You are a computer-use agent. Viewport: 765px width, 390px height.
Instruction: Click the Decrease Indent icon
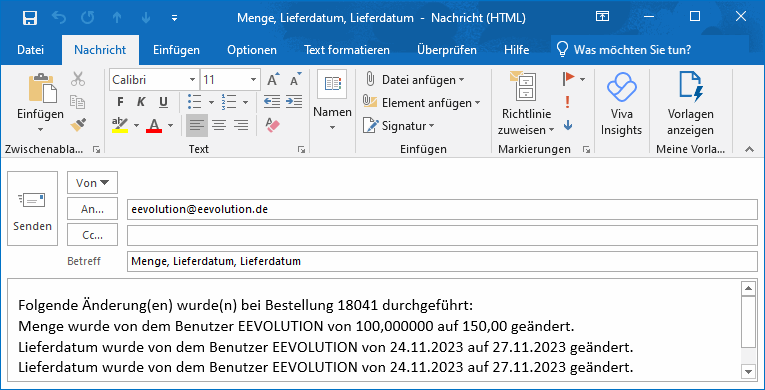(x=272, y=102)
